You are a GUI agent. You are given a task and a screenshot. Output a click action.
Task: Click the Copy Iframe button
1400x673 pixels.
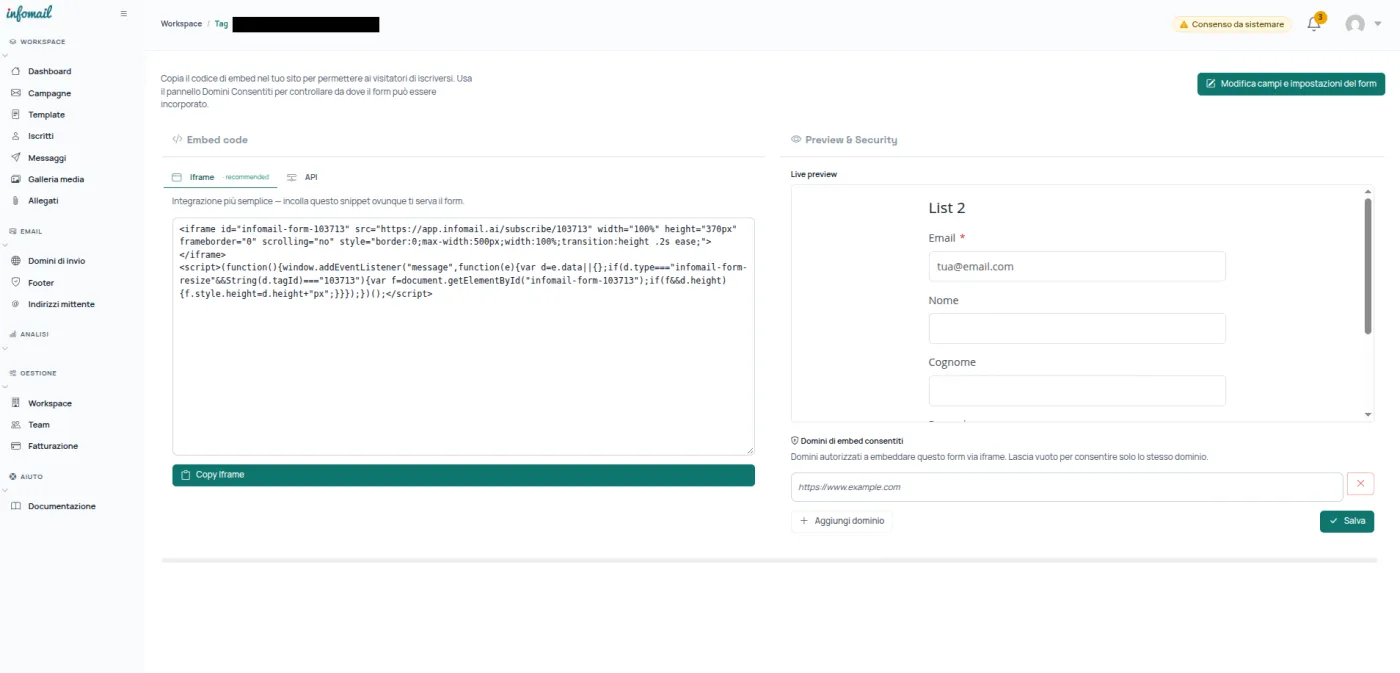[463, 475]
